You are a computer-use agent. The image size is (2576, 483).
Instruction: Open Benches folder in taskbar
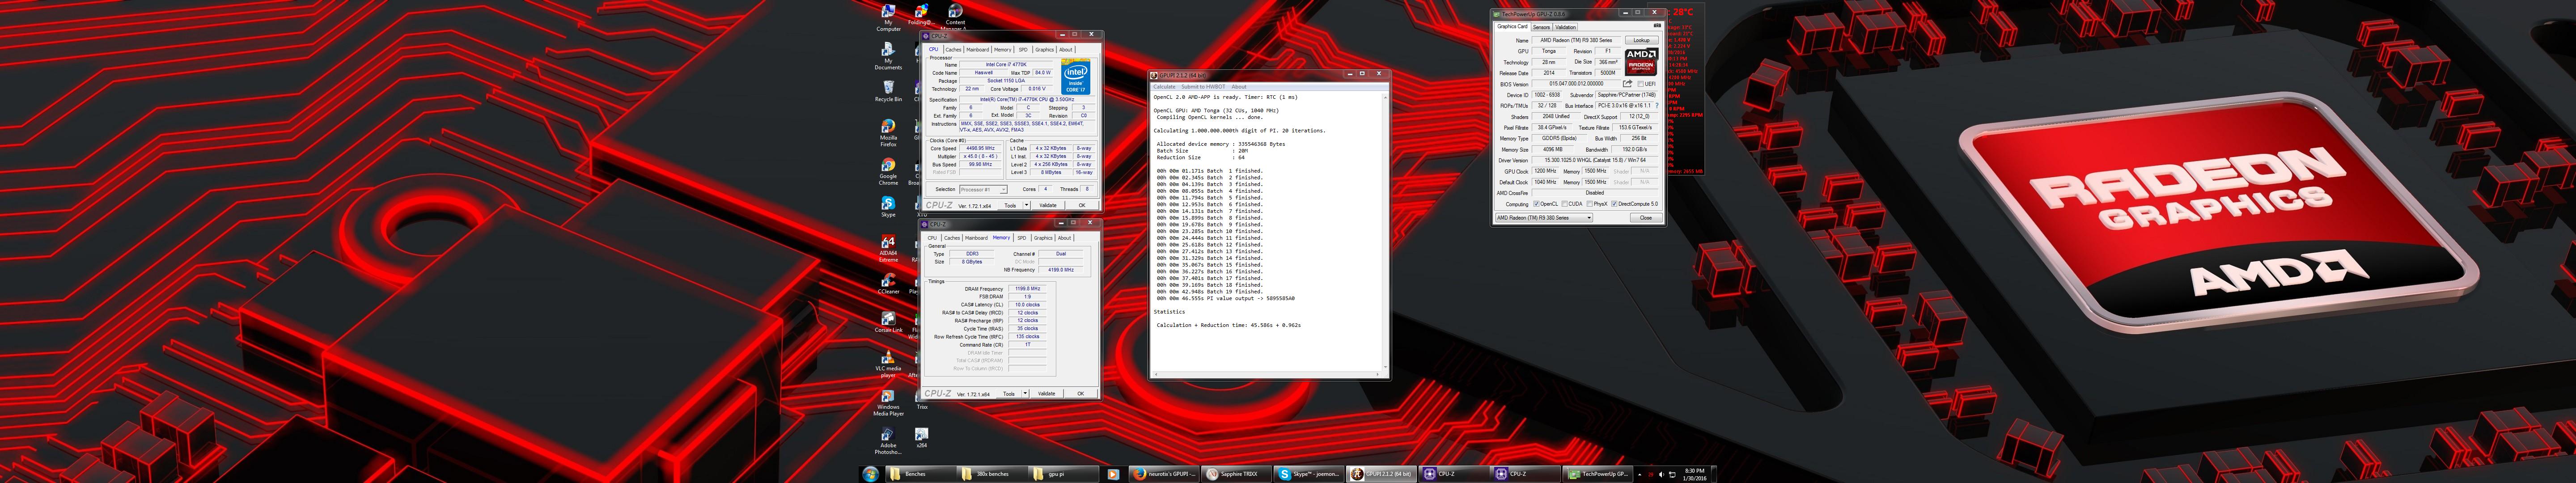[920, 474]
